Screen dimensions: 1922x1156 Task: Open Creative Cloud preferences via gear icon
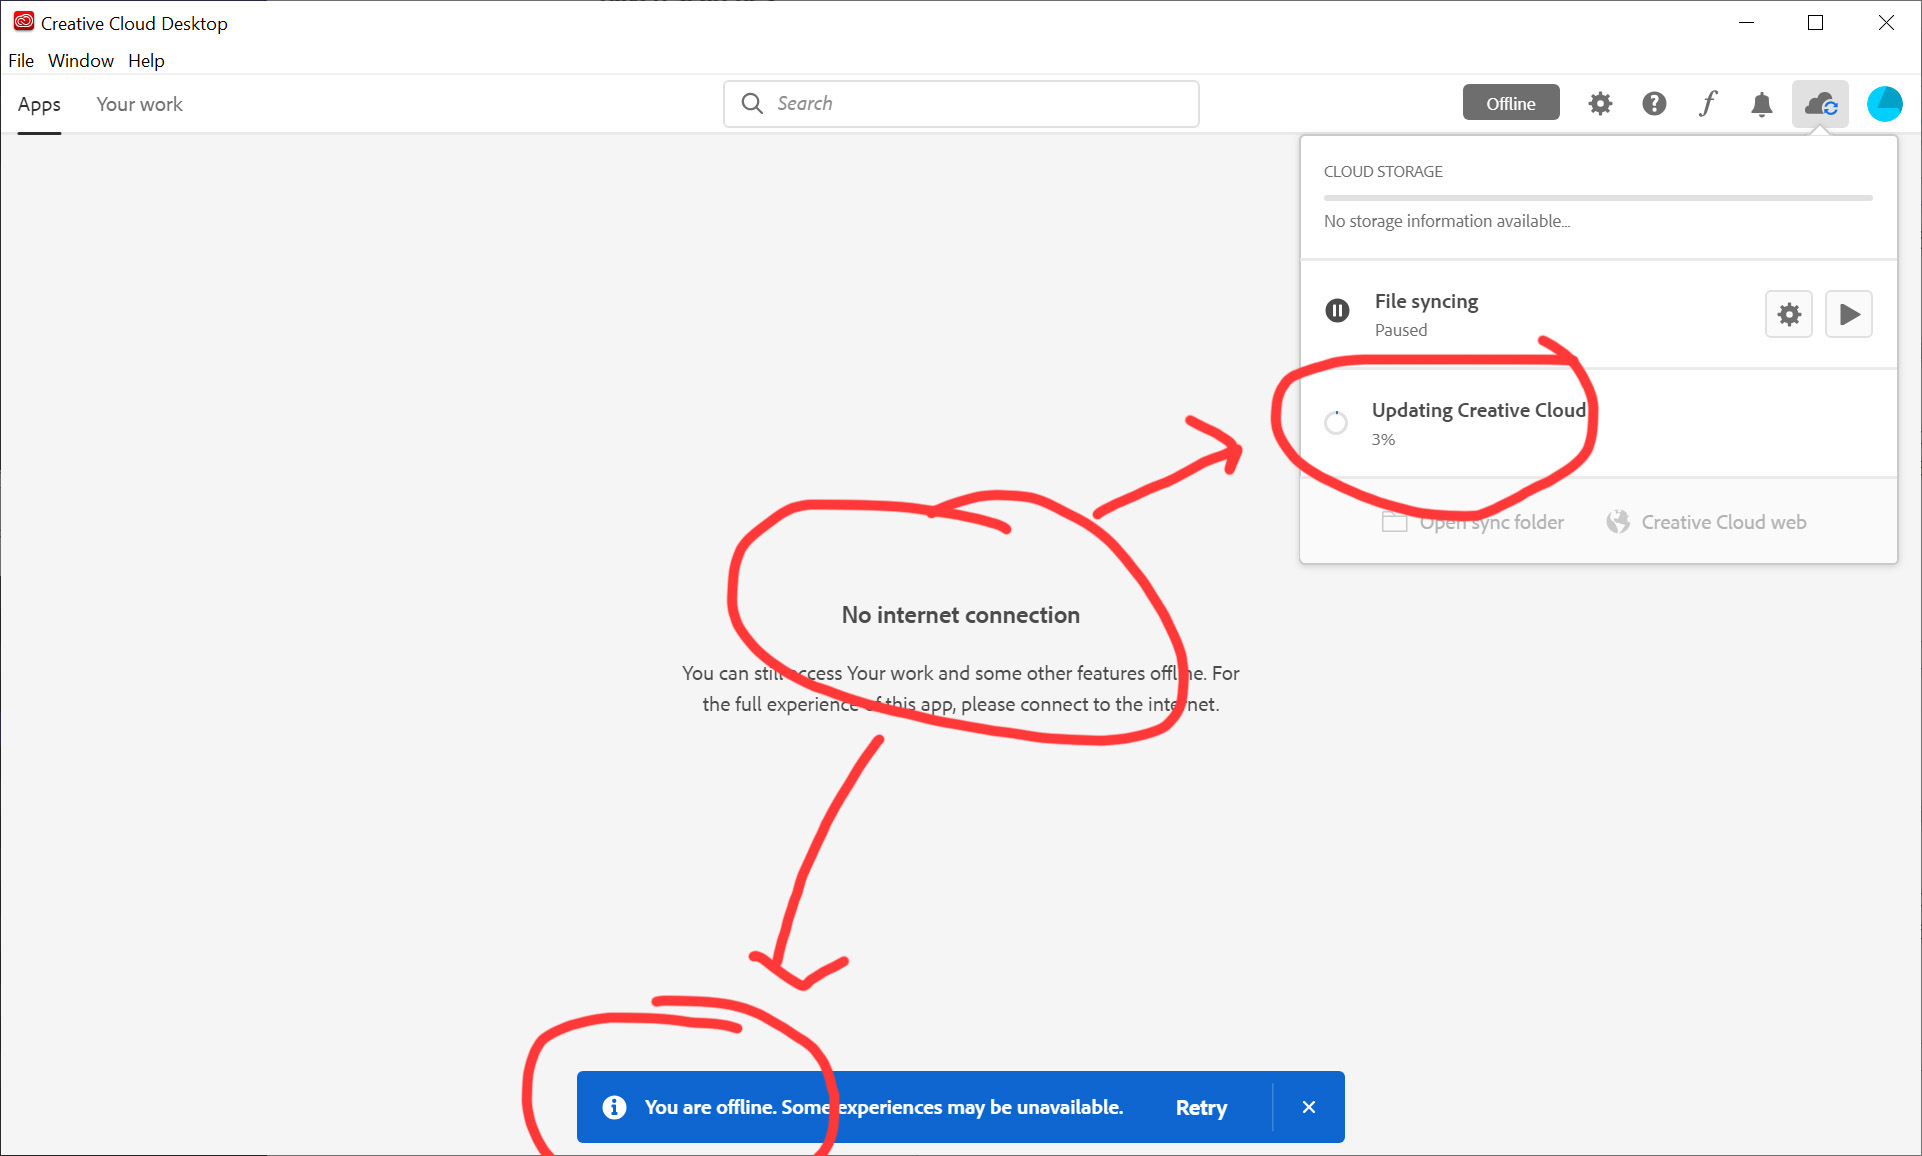[1599, 103]
